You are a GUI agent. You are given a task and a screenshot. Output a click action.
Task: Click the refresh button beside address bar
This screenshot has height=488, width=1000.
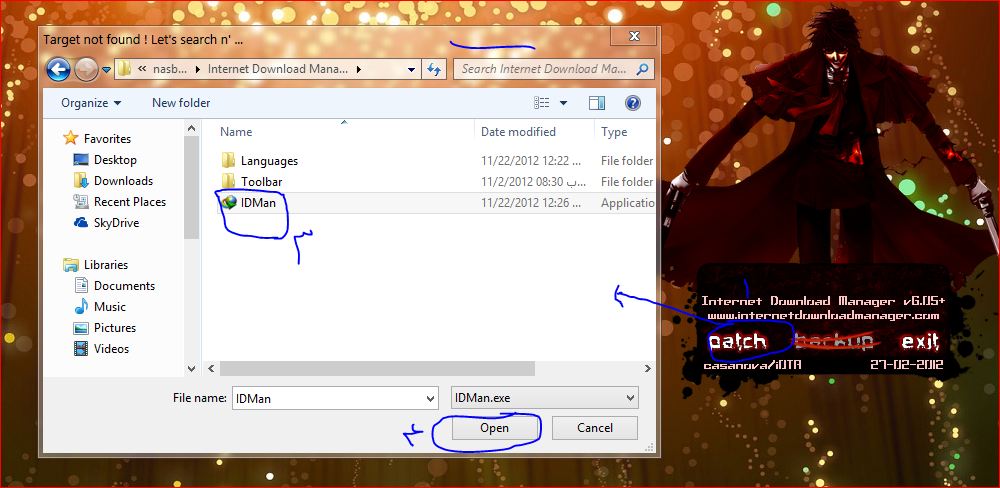pyautogui.click(x=435, y=69)
